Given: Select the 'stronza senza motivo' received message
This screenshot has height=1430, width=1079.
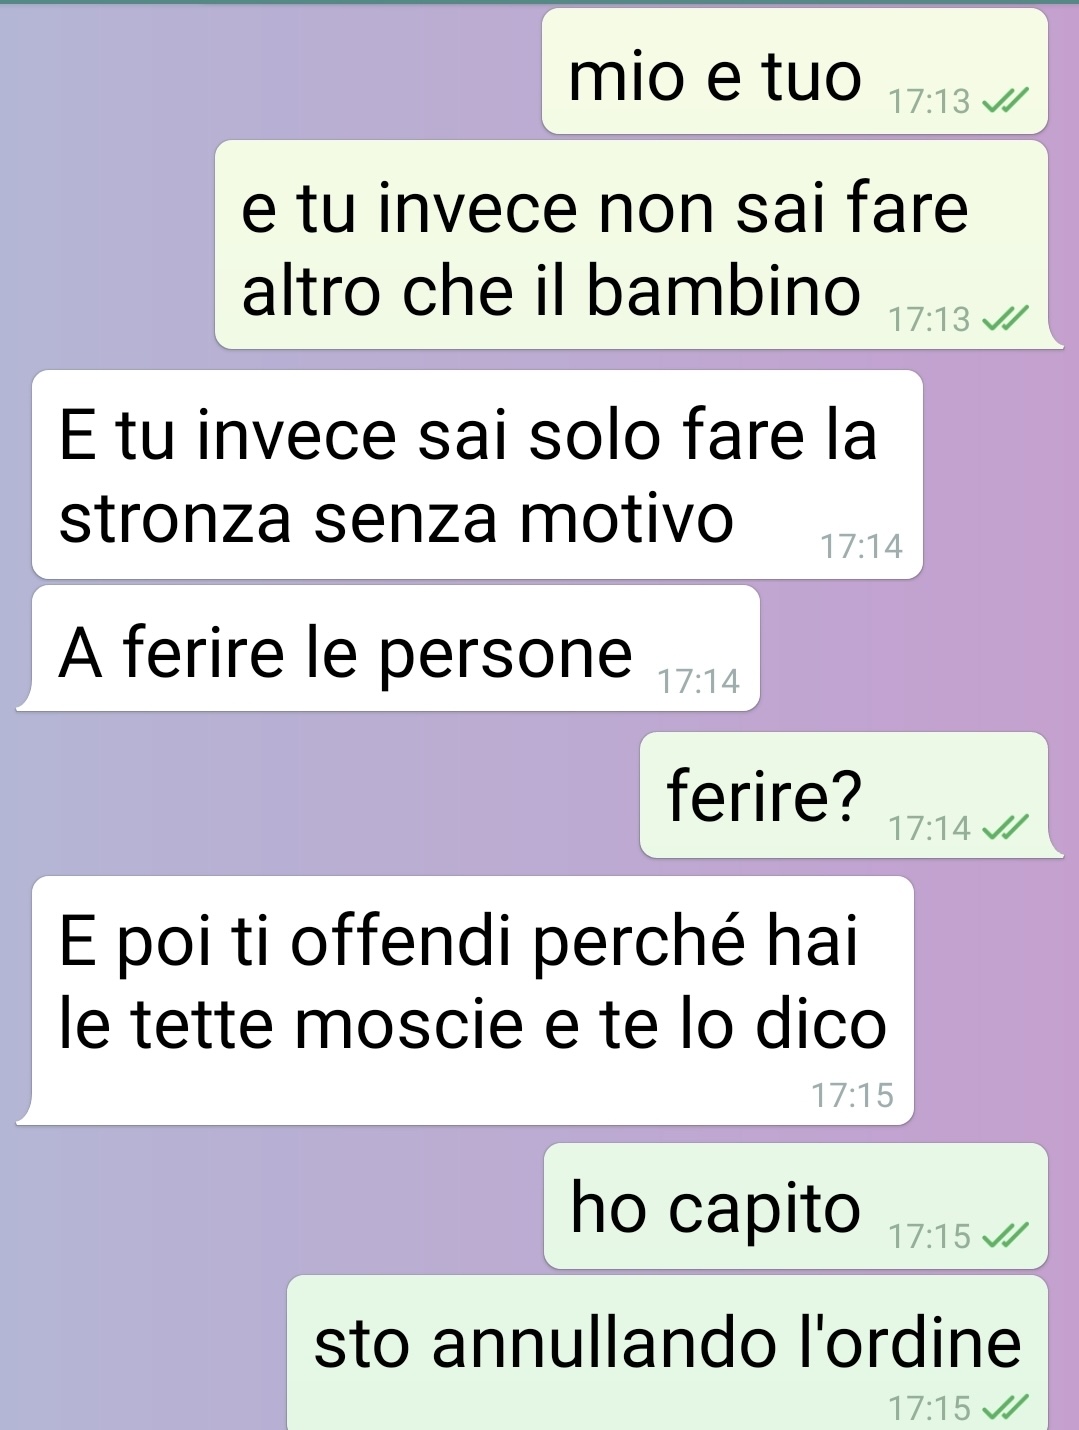Looking at the screenshot, I should point(477,475).
